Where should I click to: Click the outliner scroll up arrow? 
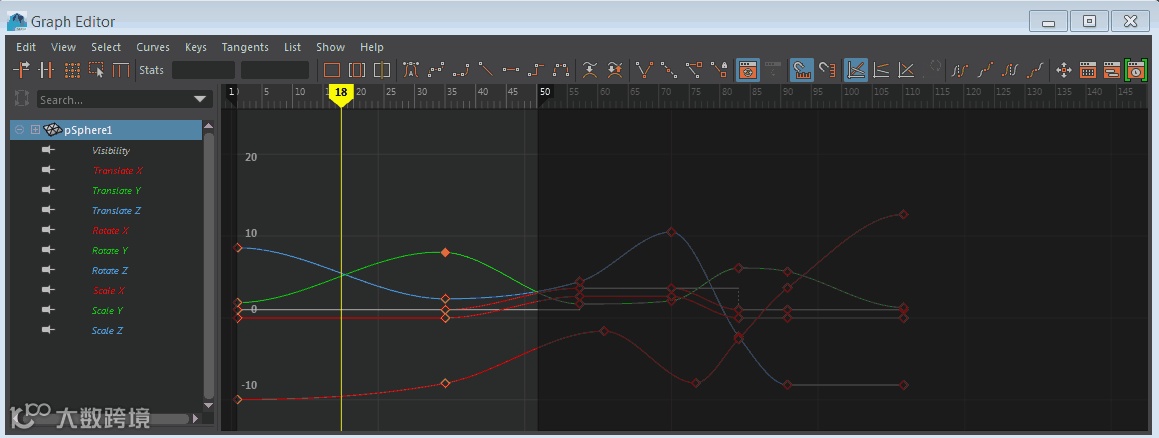click(208, 126)
